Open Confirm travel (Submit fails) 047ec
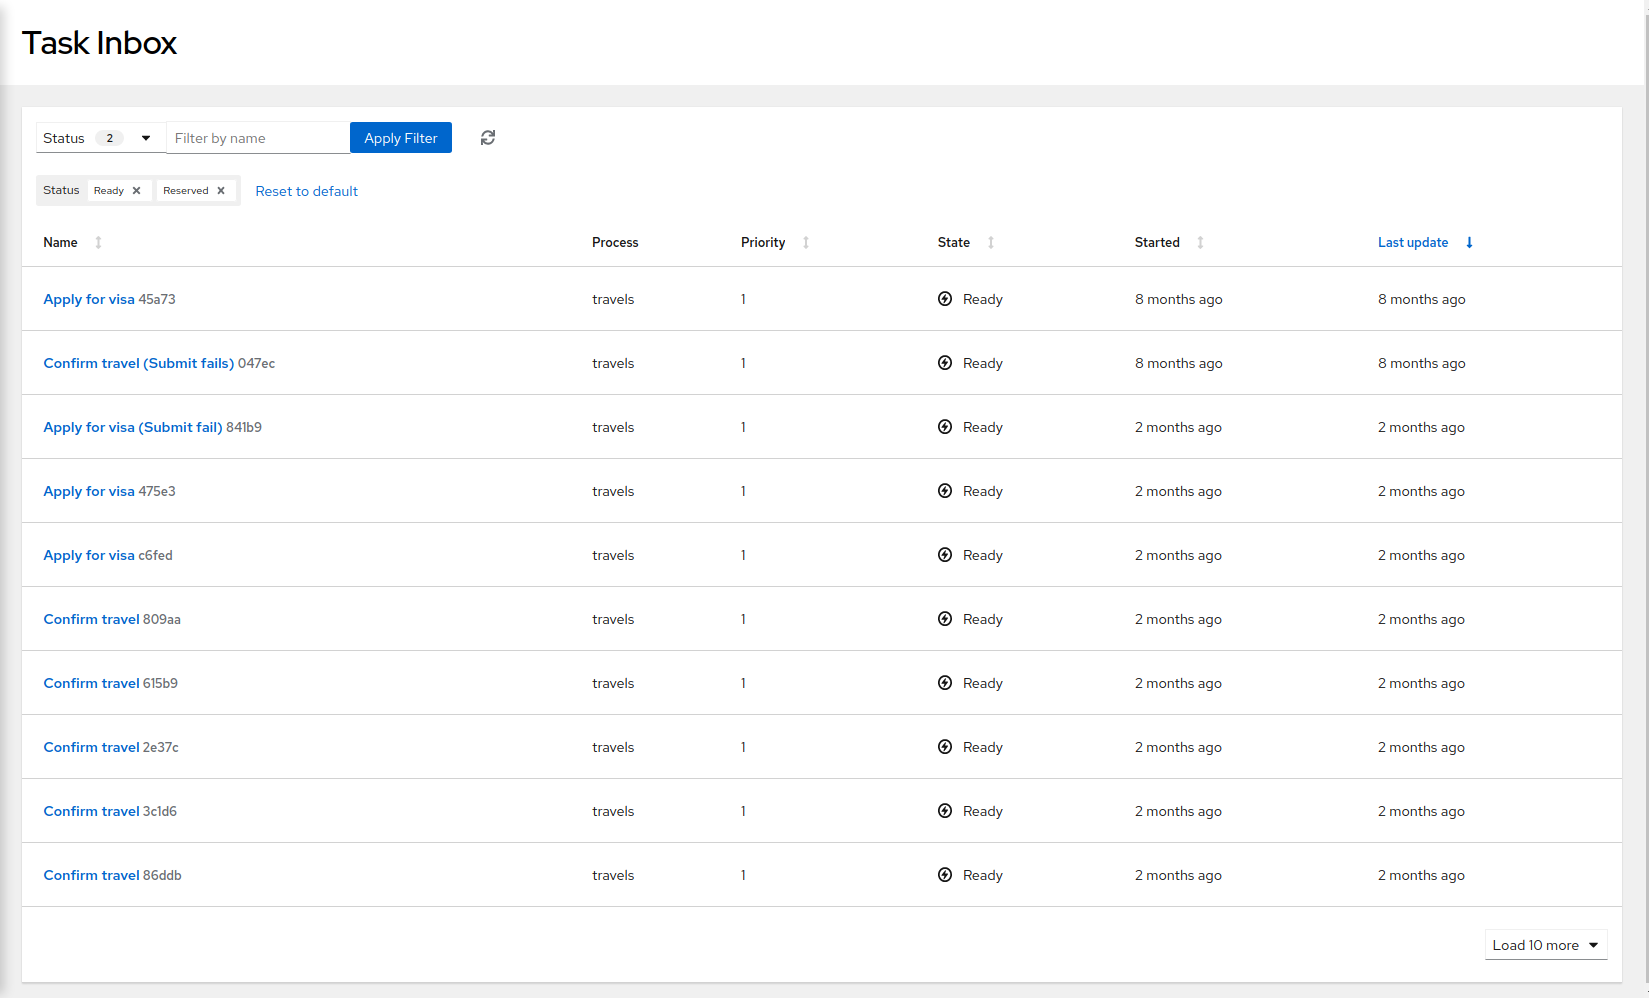Viewport: 1649px width, 998px height. click(x=138, y=362)
